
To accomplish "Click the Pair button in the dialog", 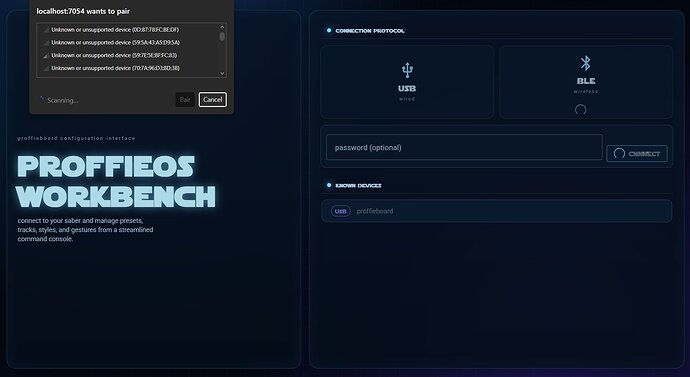I will point(185,99).
